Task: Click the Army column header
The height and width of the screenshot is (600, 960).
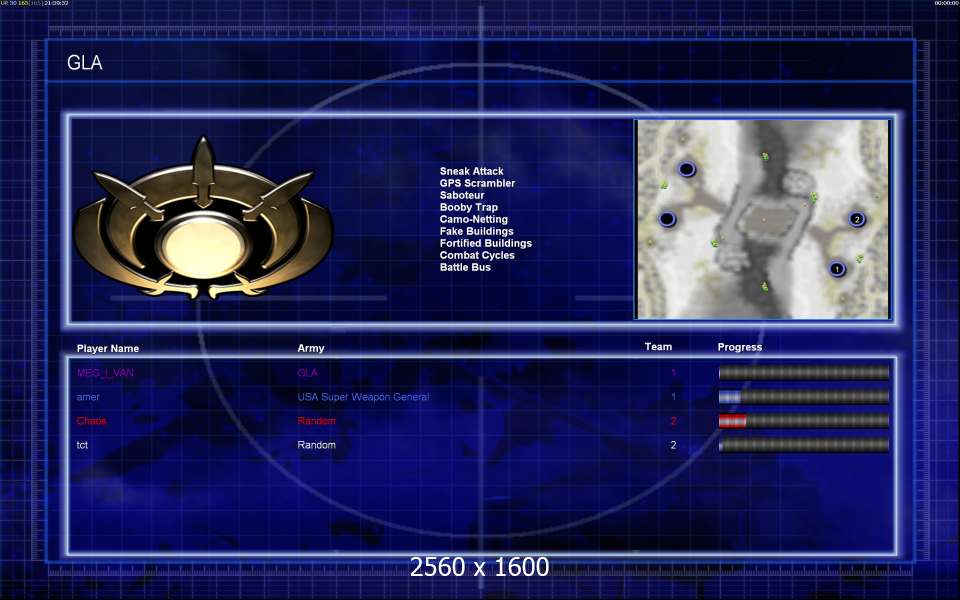Action: 310,348
